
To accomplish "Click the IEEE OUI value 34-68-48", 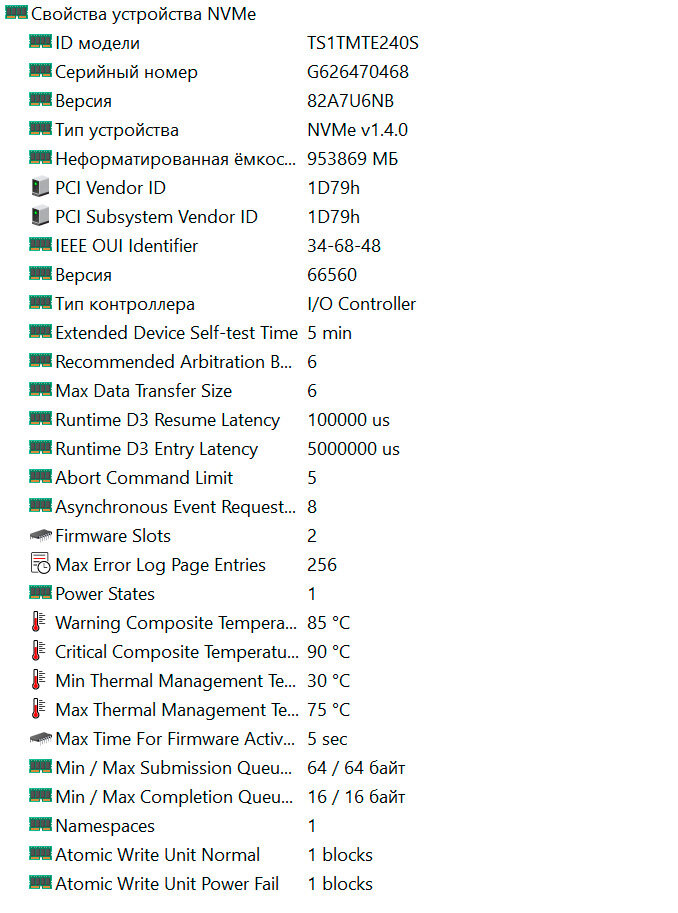I will click(x=344, y=246).
